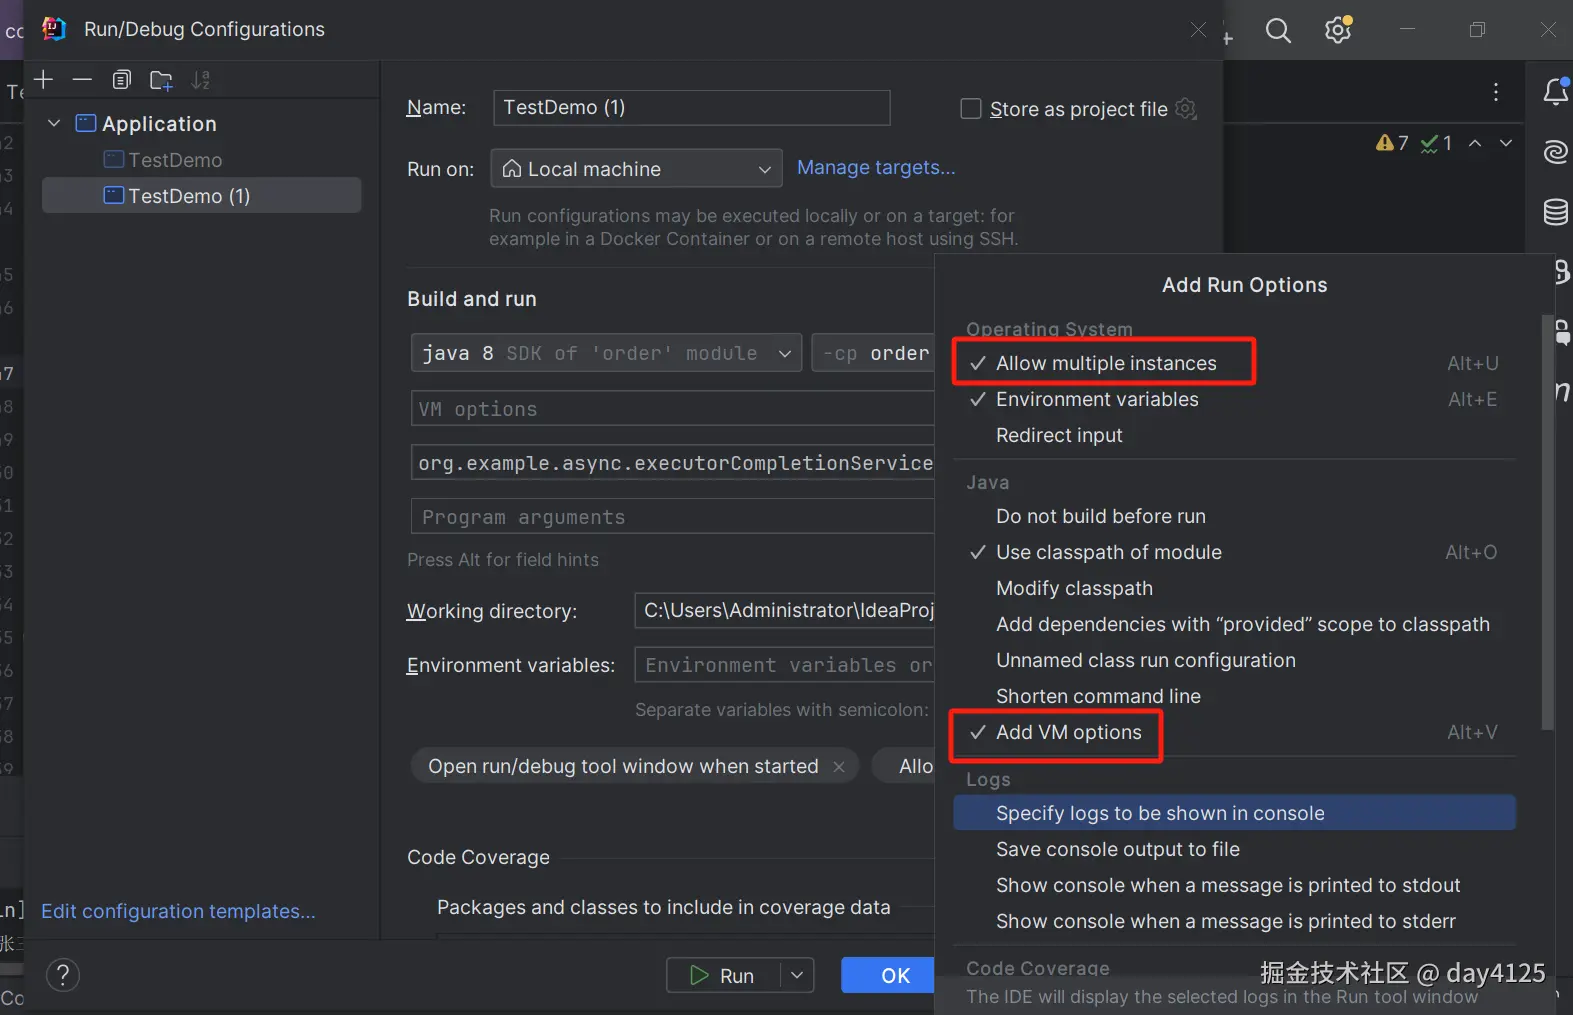Sort configurations alphabetically
This screenshot has width=1573, height=1015.
pyautogui.click(x=201, y=80)
